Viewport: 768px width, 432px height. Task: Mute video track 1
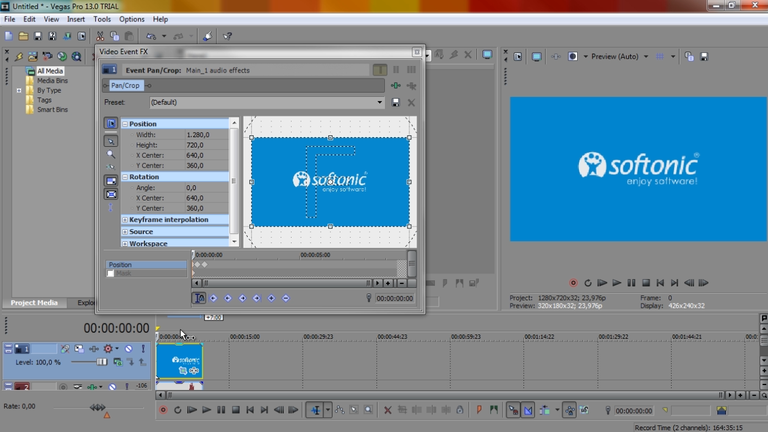coord(128,349)
